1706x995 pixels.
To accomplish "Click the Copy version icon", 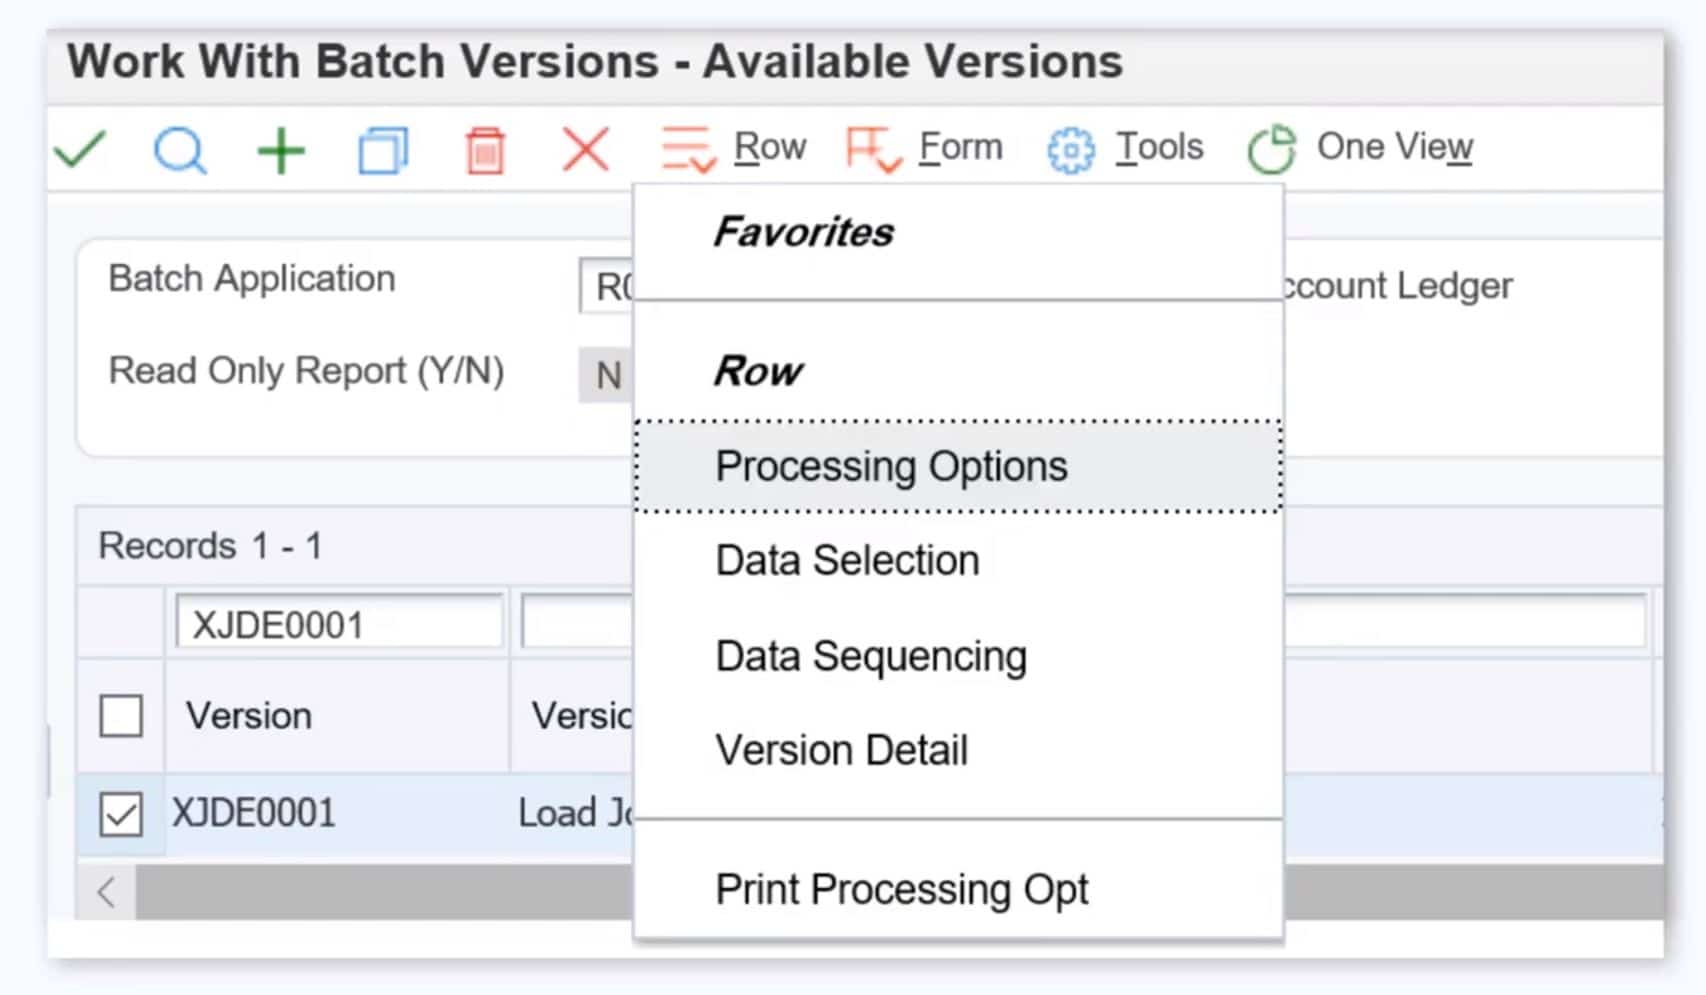I will point(383,151).
